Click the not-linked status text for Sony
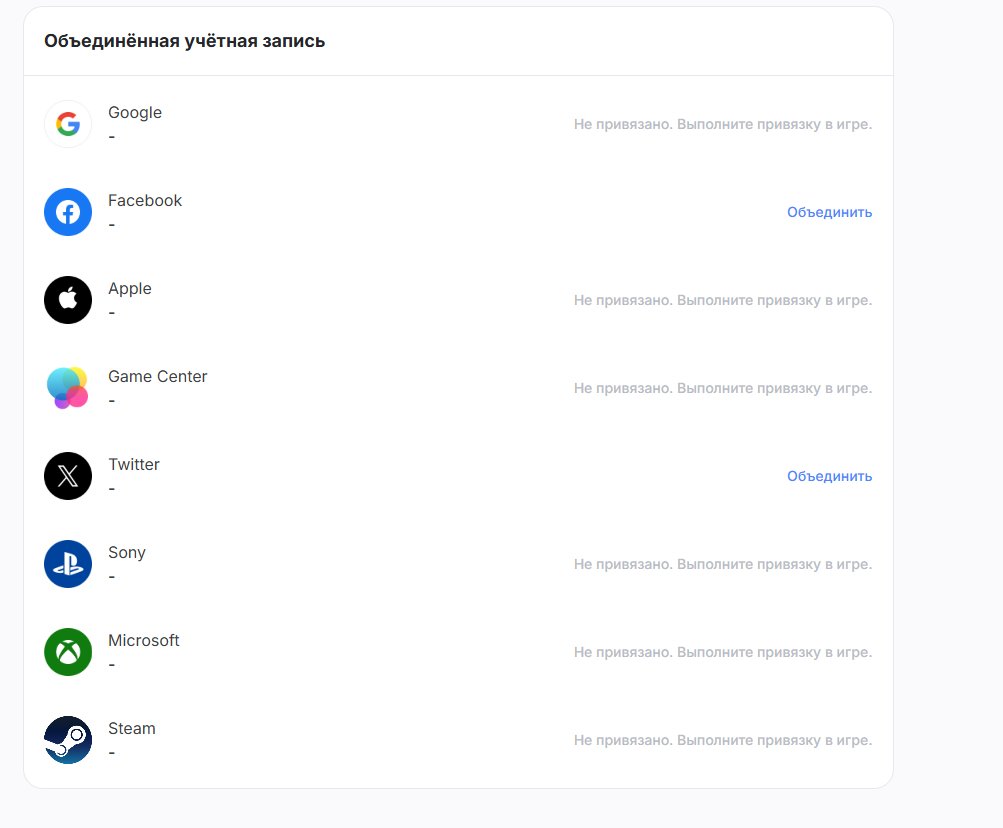 click(723, 564)
